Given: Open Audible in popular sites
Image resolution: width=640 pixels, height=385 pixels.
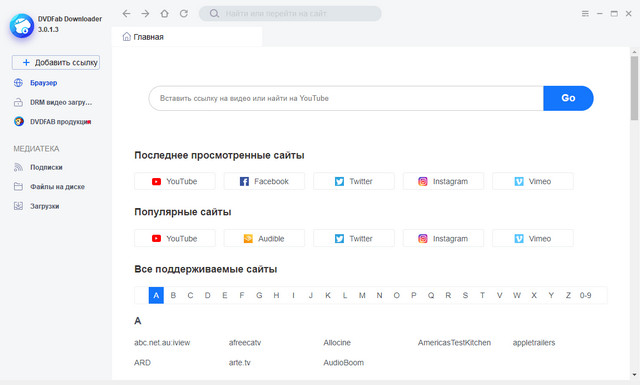Looking at the screenshot, I should tap(264, 238).
